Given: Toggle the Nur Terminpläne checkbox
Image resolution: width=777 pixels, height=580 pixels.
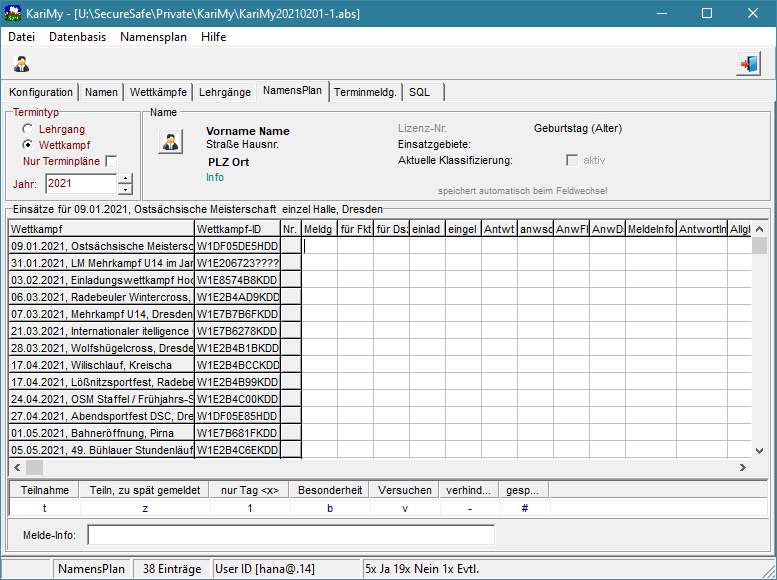Looking at the screenshot, I should (x=111, y=161).
